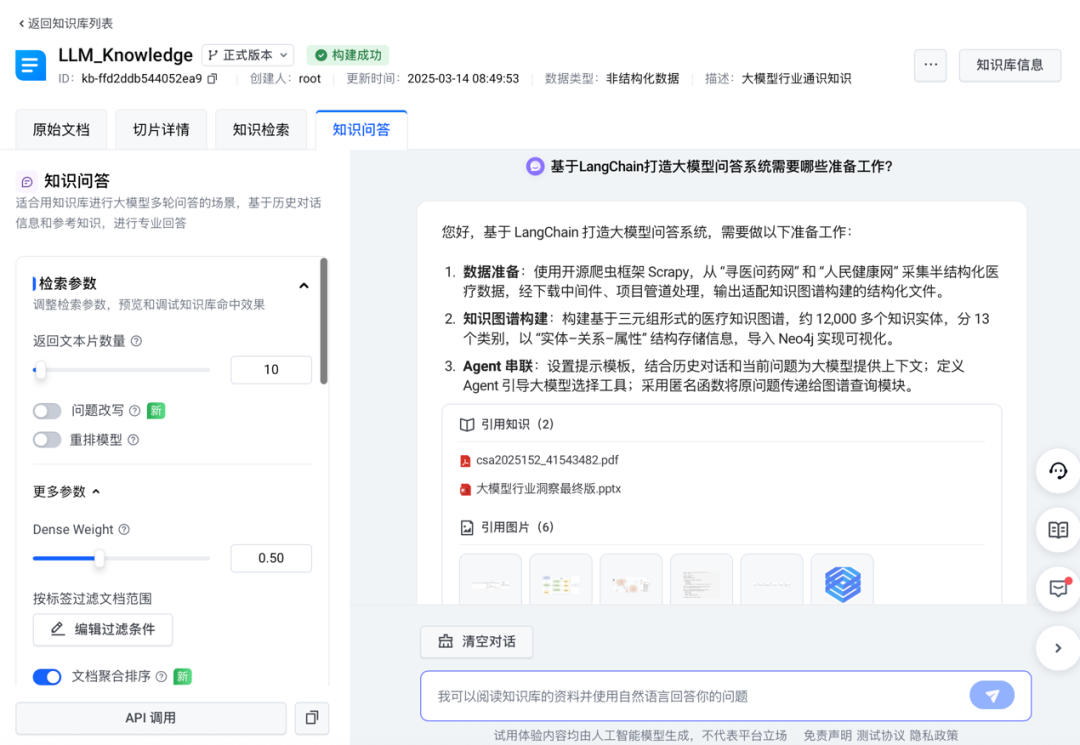This screenshot has width=1080, height=745.
Task: Click 清空对话 to clear chat
Action: coord(477,642)
